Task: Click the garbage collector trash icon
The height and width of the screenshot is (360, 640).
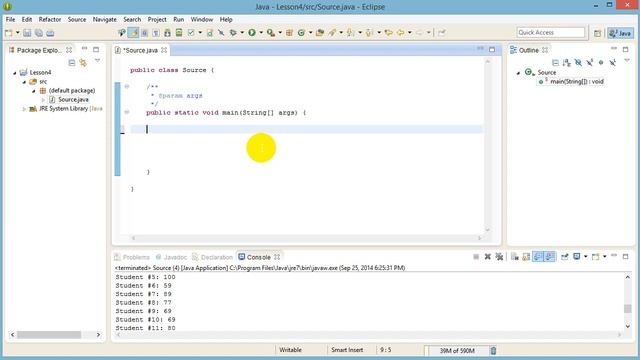Action: 493,351
